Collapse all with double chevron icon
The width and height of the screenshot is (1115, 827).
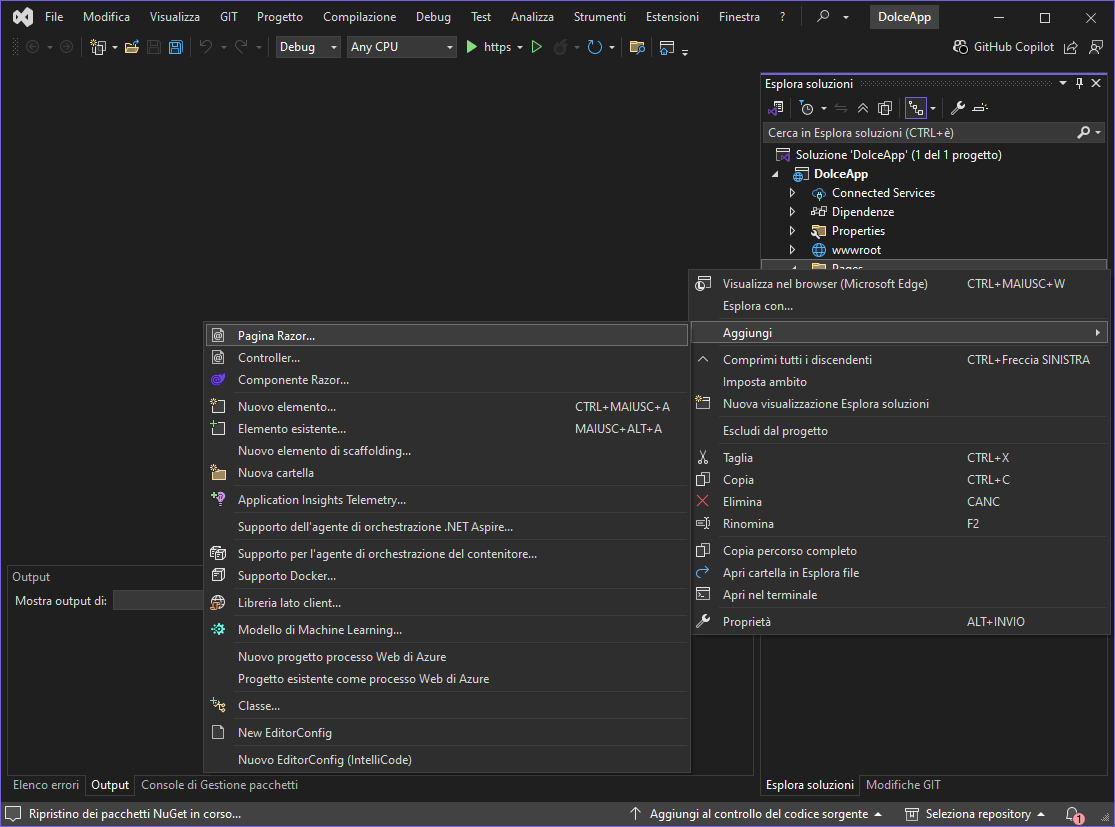coord(863,108)
